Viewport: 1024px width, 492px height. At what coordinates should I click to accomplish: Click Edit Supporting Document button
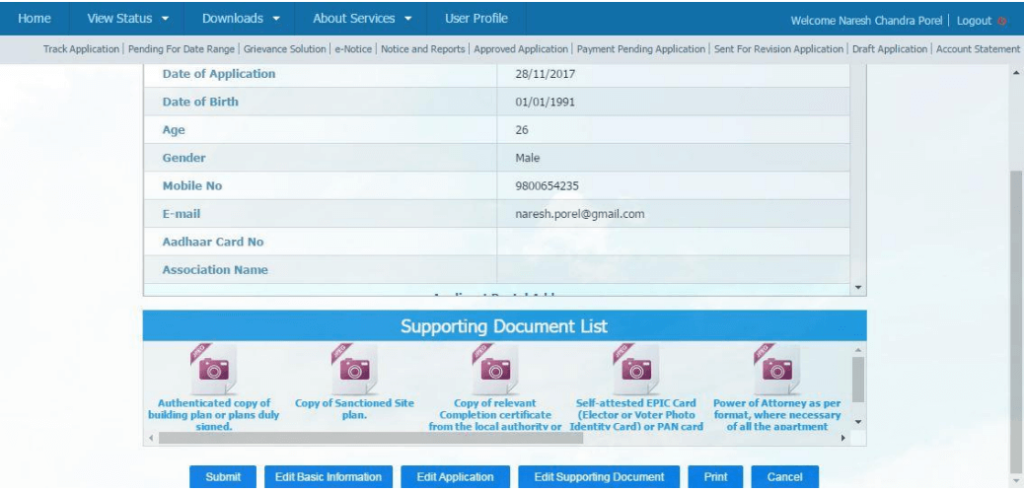(x=599, y=477)
